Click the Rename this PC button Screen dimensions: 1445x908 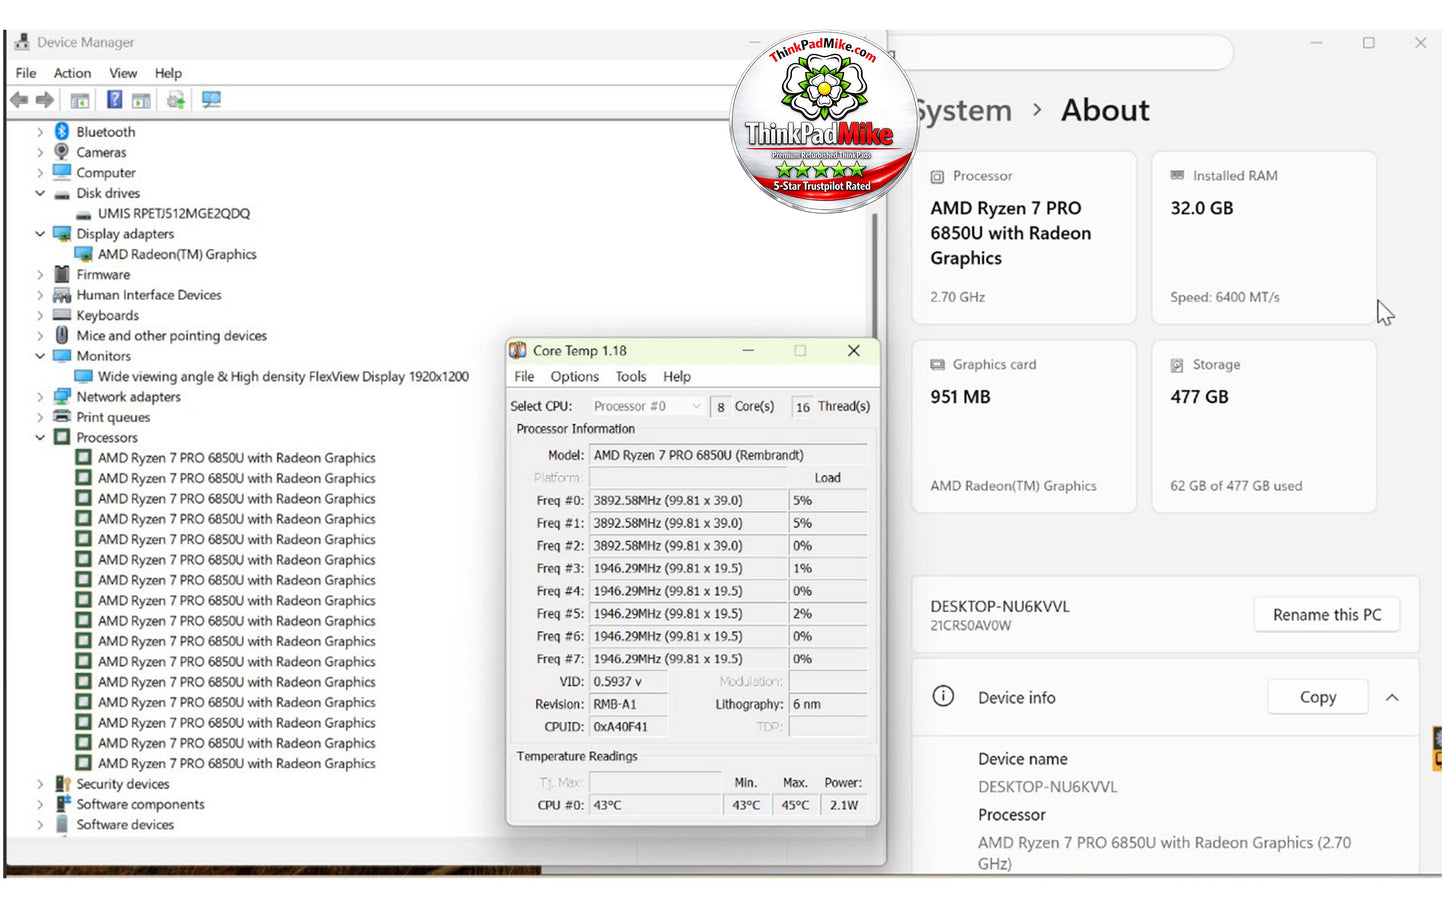[1327, 615]
